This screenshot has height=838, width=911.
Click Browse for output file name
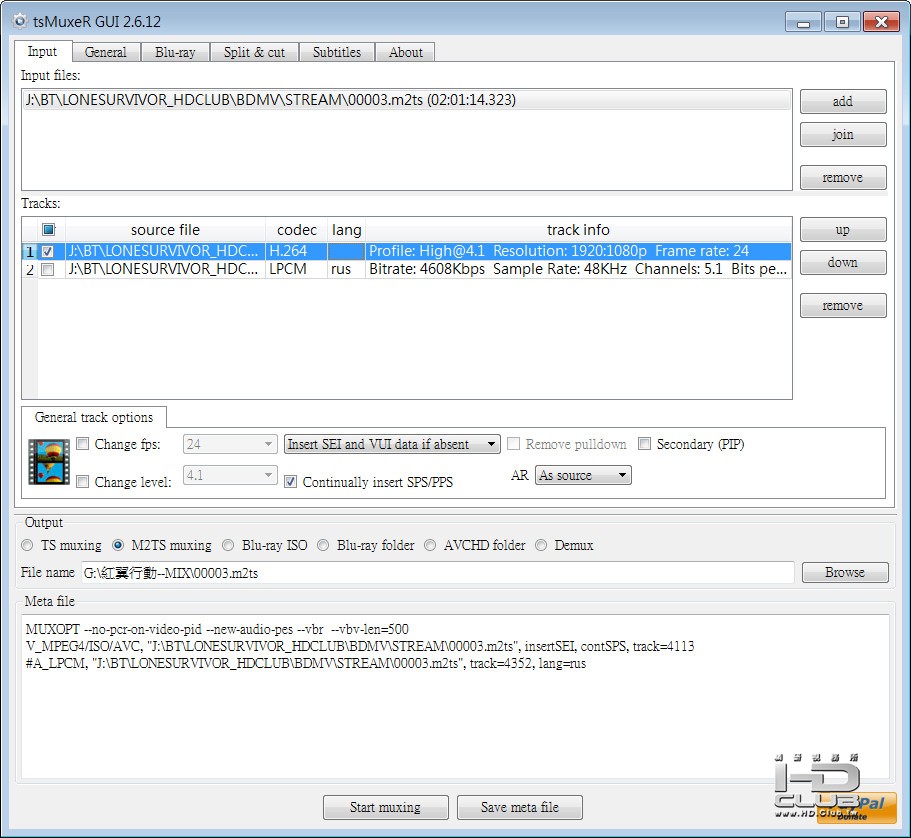pyautogui.click(x=845, y=572)
